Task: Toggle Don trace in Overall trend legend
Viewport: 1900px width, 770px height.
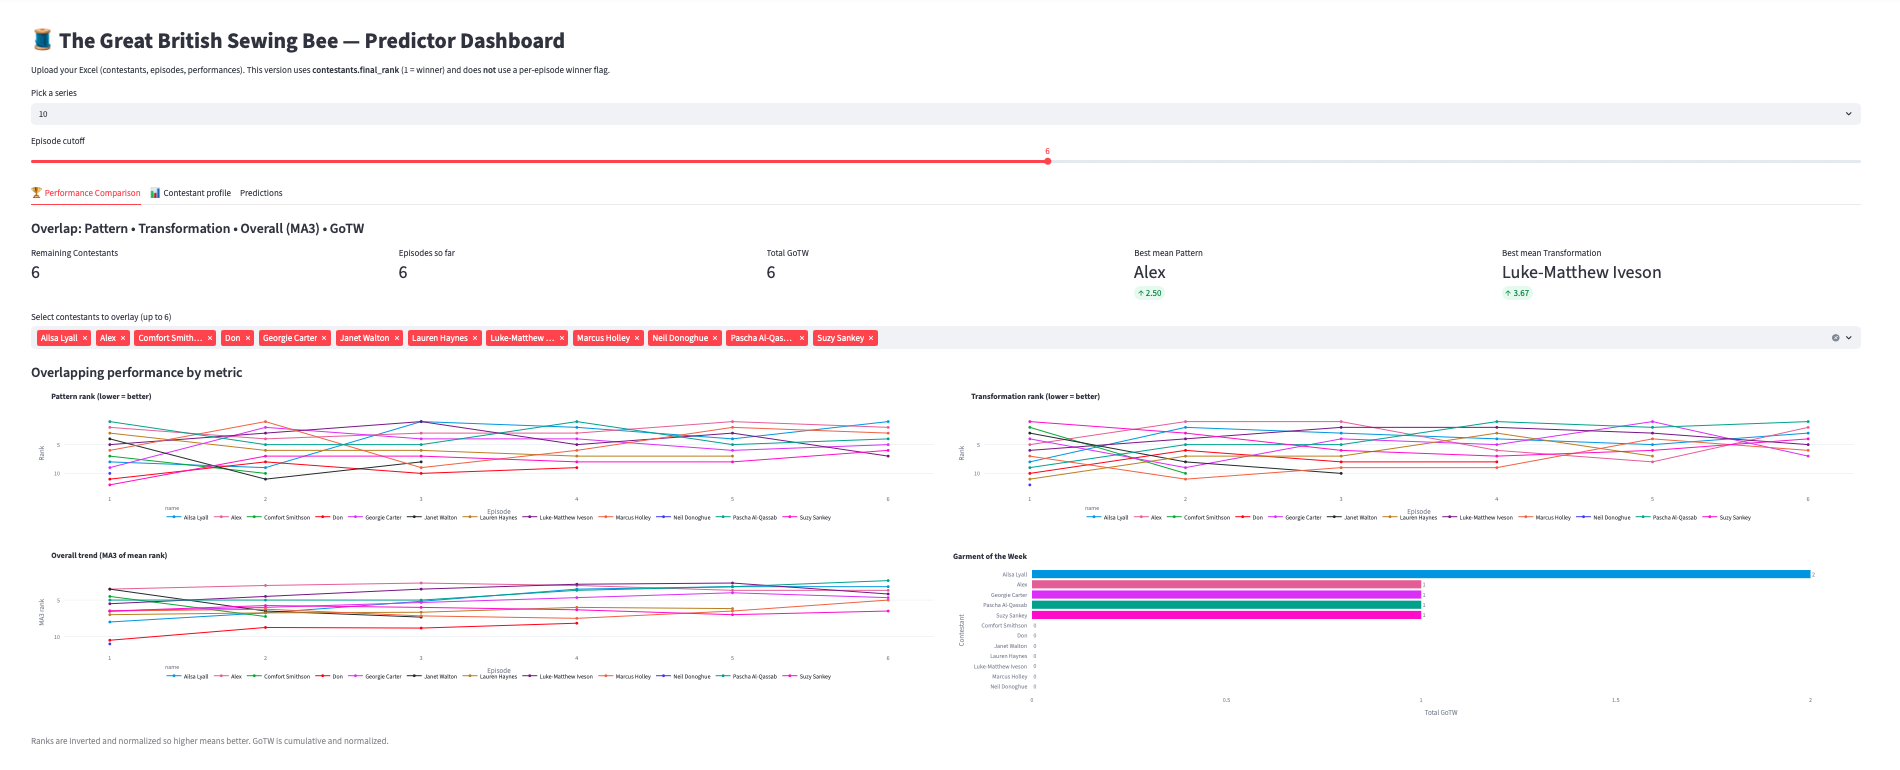Action: 337,677
